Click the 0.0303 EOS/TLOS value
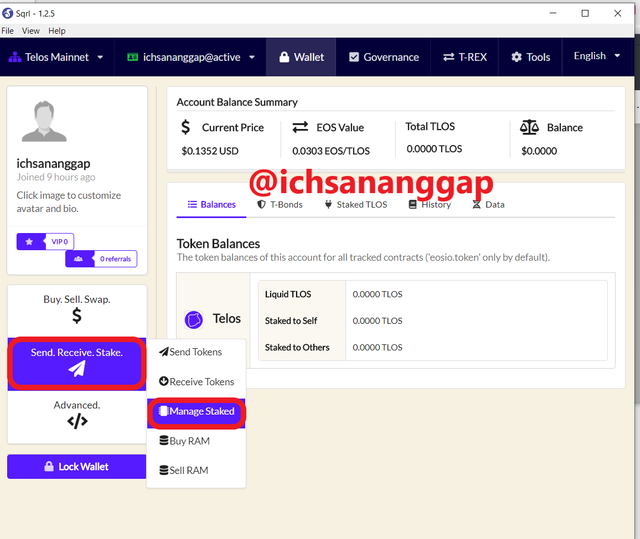The image size is (640, 539). pyautogui.click(x=331, y=151)
